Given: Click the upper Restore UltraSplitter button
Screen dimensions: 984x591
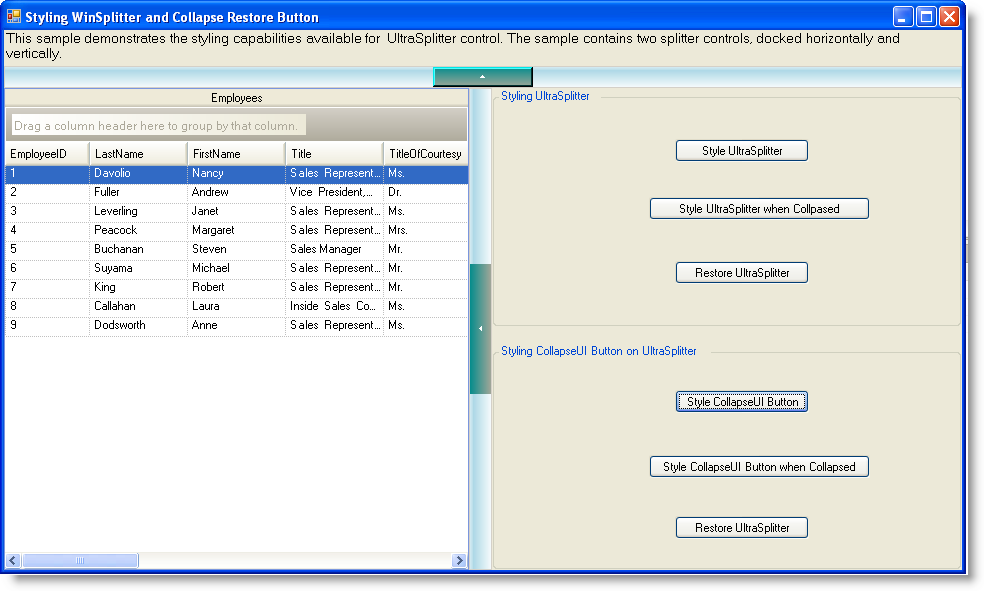Looking at the screenshot, I should (741, 273).
